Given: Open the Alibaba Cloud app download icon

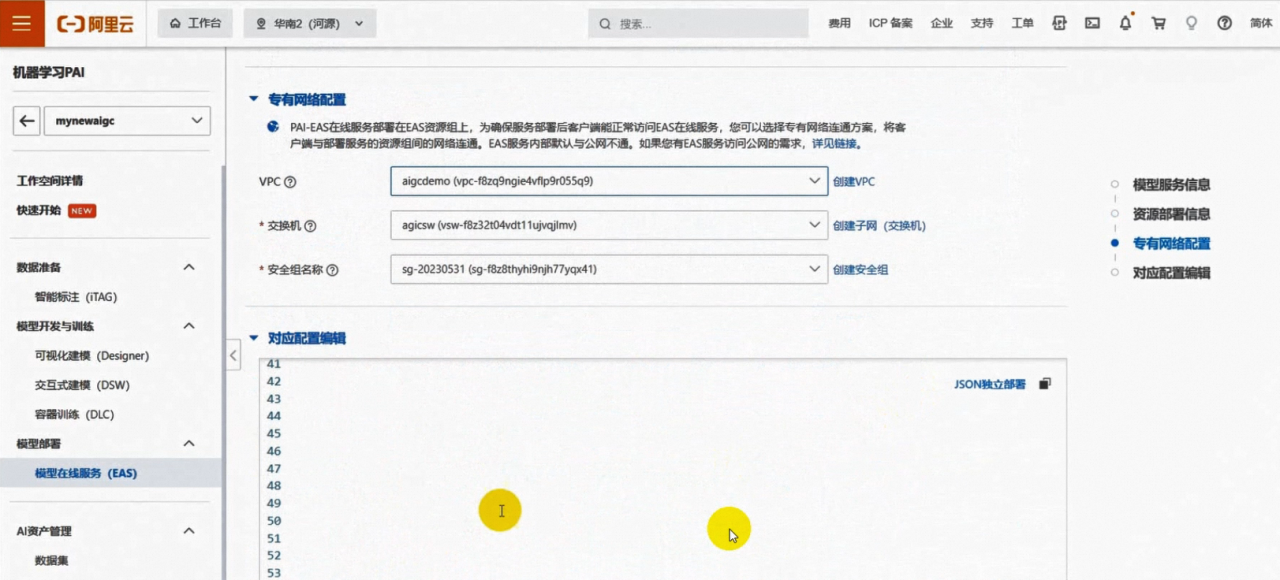Looking at the screenshot, I should (1060, 22).
